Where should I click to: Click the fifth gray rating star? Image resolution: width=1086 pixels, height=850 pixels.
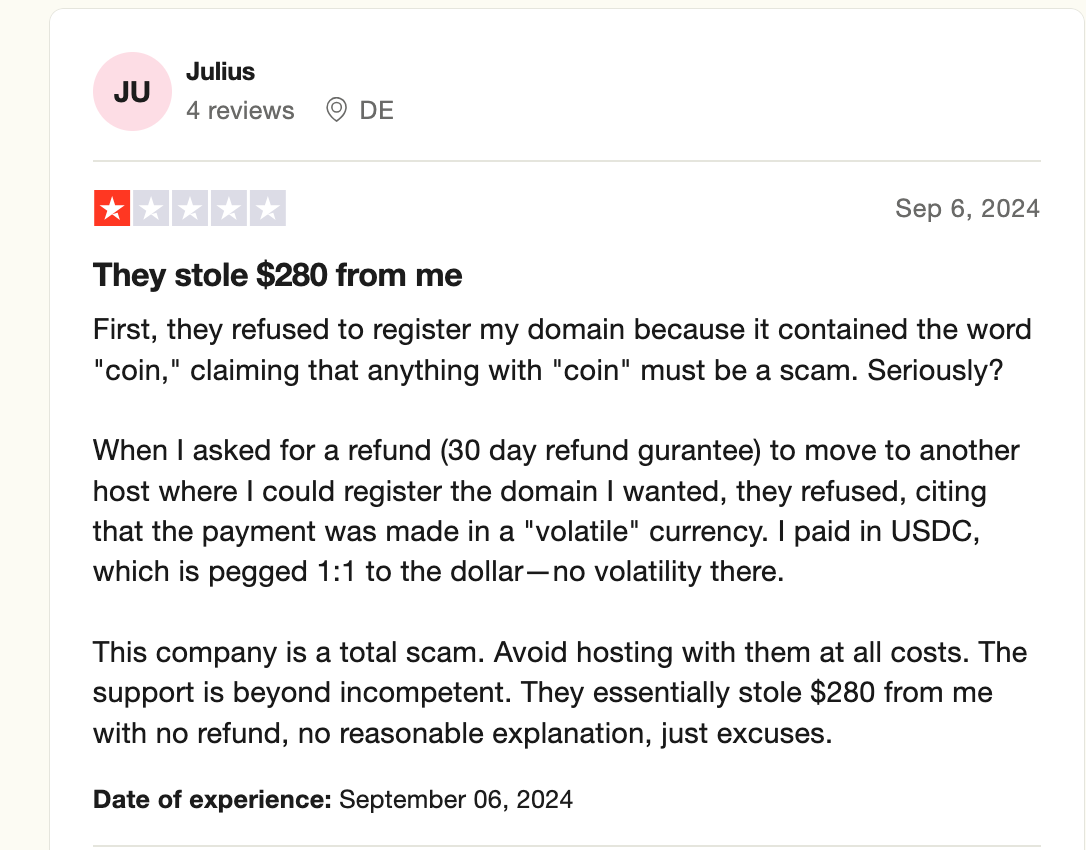tap(268, 208)
